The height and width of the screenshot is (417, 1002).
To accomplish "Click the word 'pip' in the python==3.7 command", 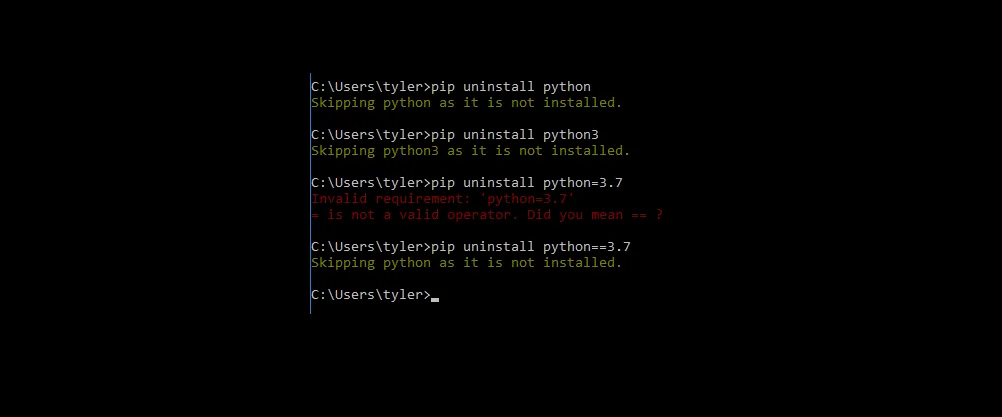I will click(x=443, y=247).
